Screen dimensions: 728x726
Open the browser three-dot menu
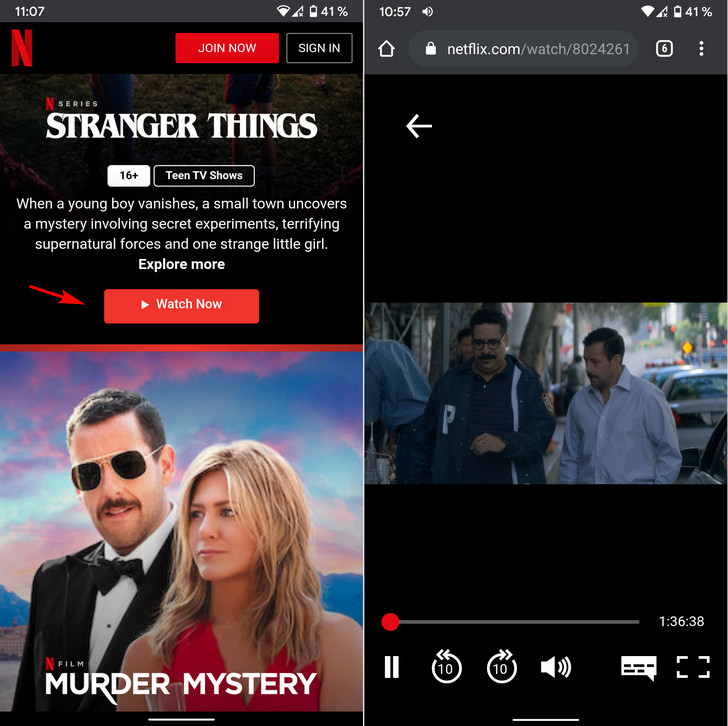701,48
